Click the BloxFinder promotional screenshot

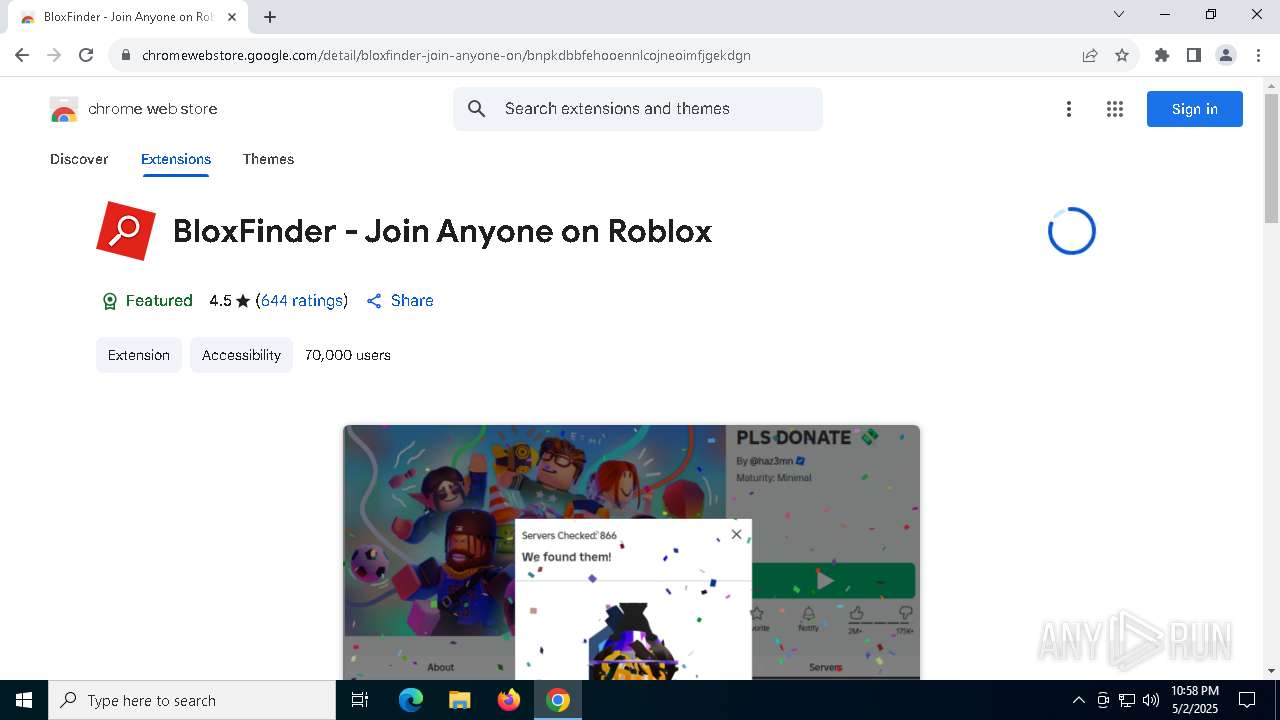[631, 552]
